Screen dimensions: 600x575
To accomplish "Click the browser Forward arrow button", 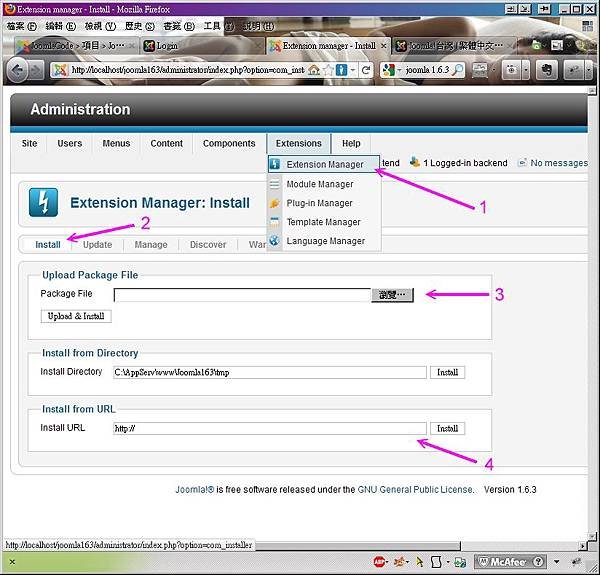I will coord(35,71).
